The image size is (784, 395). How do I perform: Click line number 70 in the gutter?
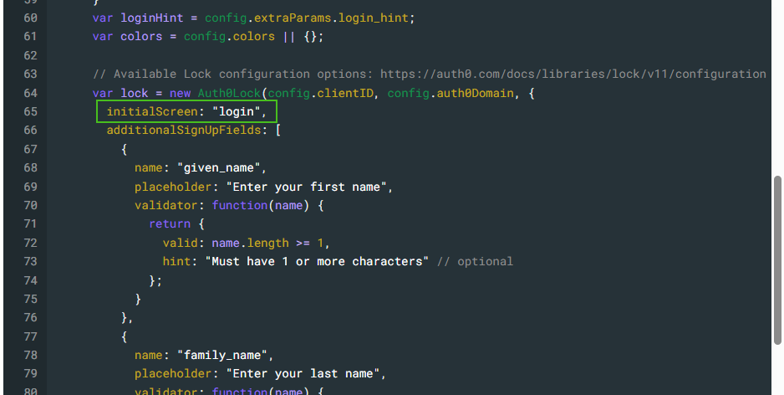click(x=30, y=206)
